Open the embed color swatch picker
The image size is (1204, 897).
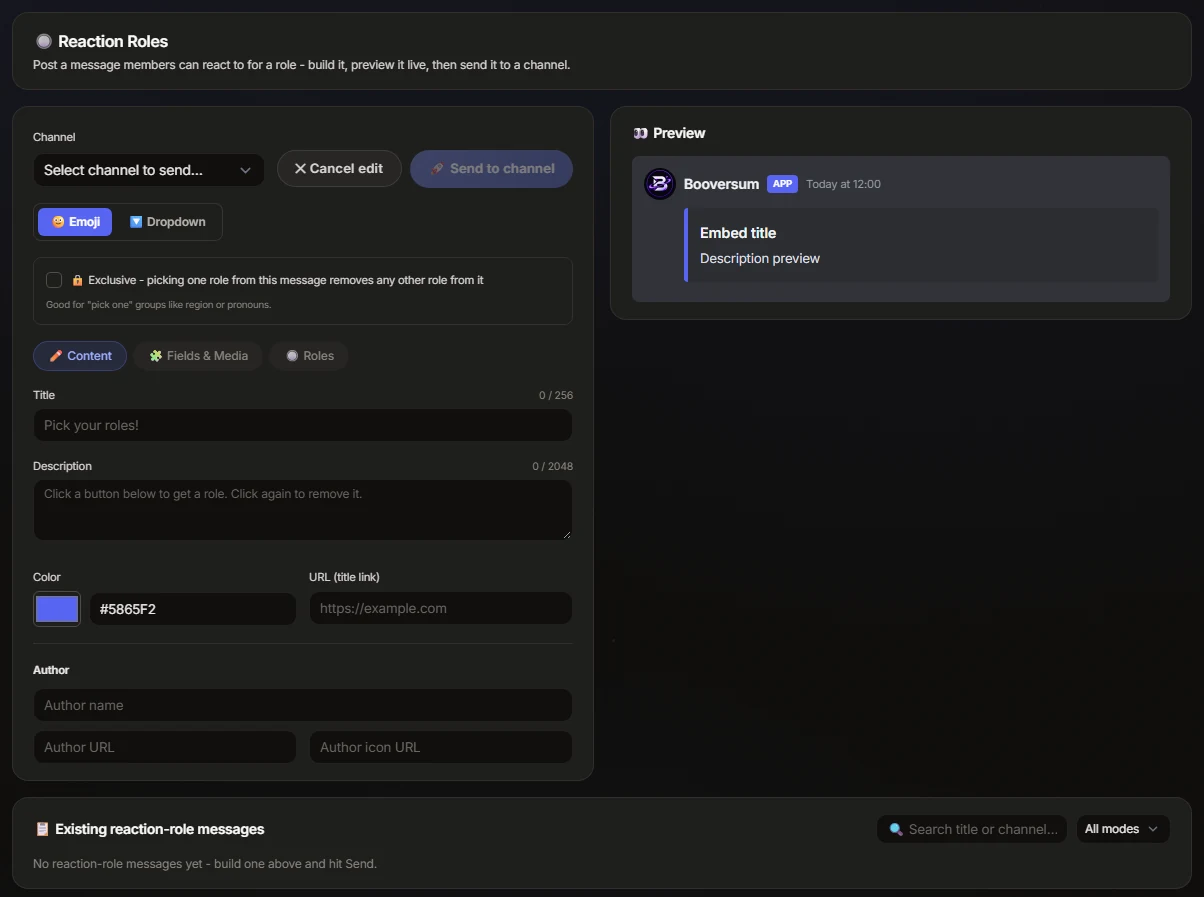57,609
